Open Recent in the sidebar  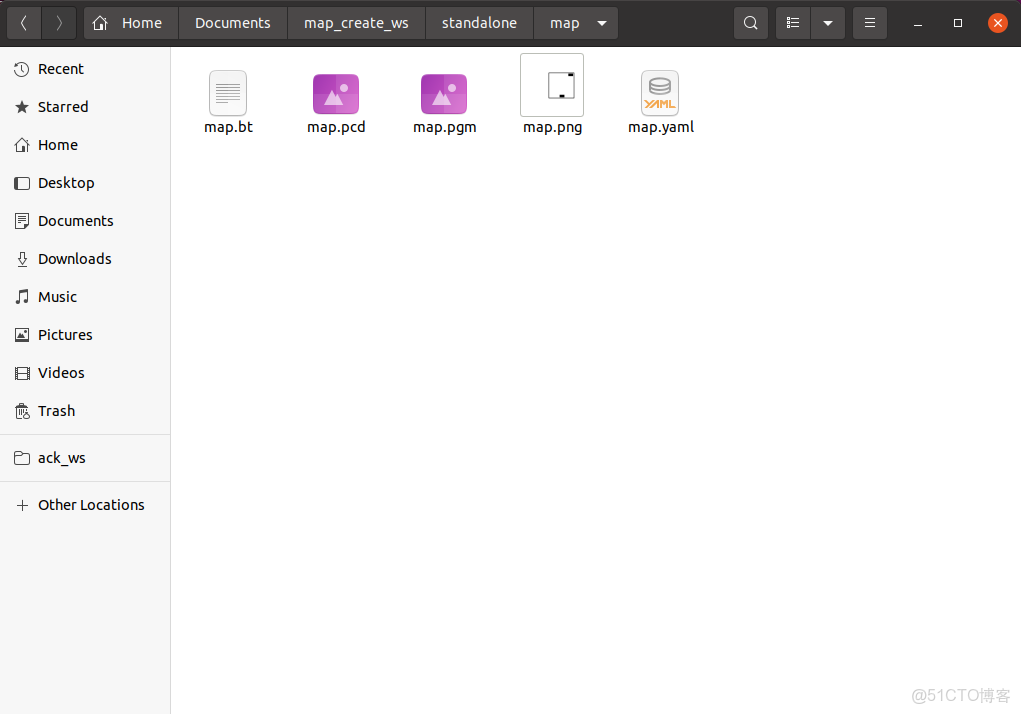[85, 69]
